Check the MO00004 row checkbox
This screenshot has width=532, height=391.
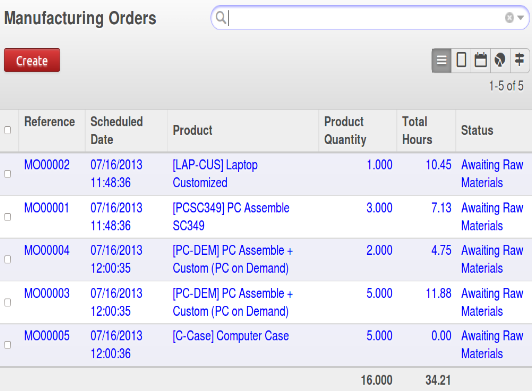coord(7,260)
